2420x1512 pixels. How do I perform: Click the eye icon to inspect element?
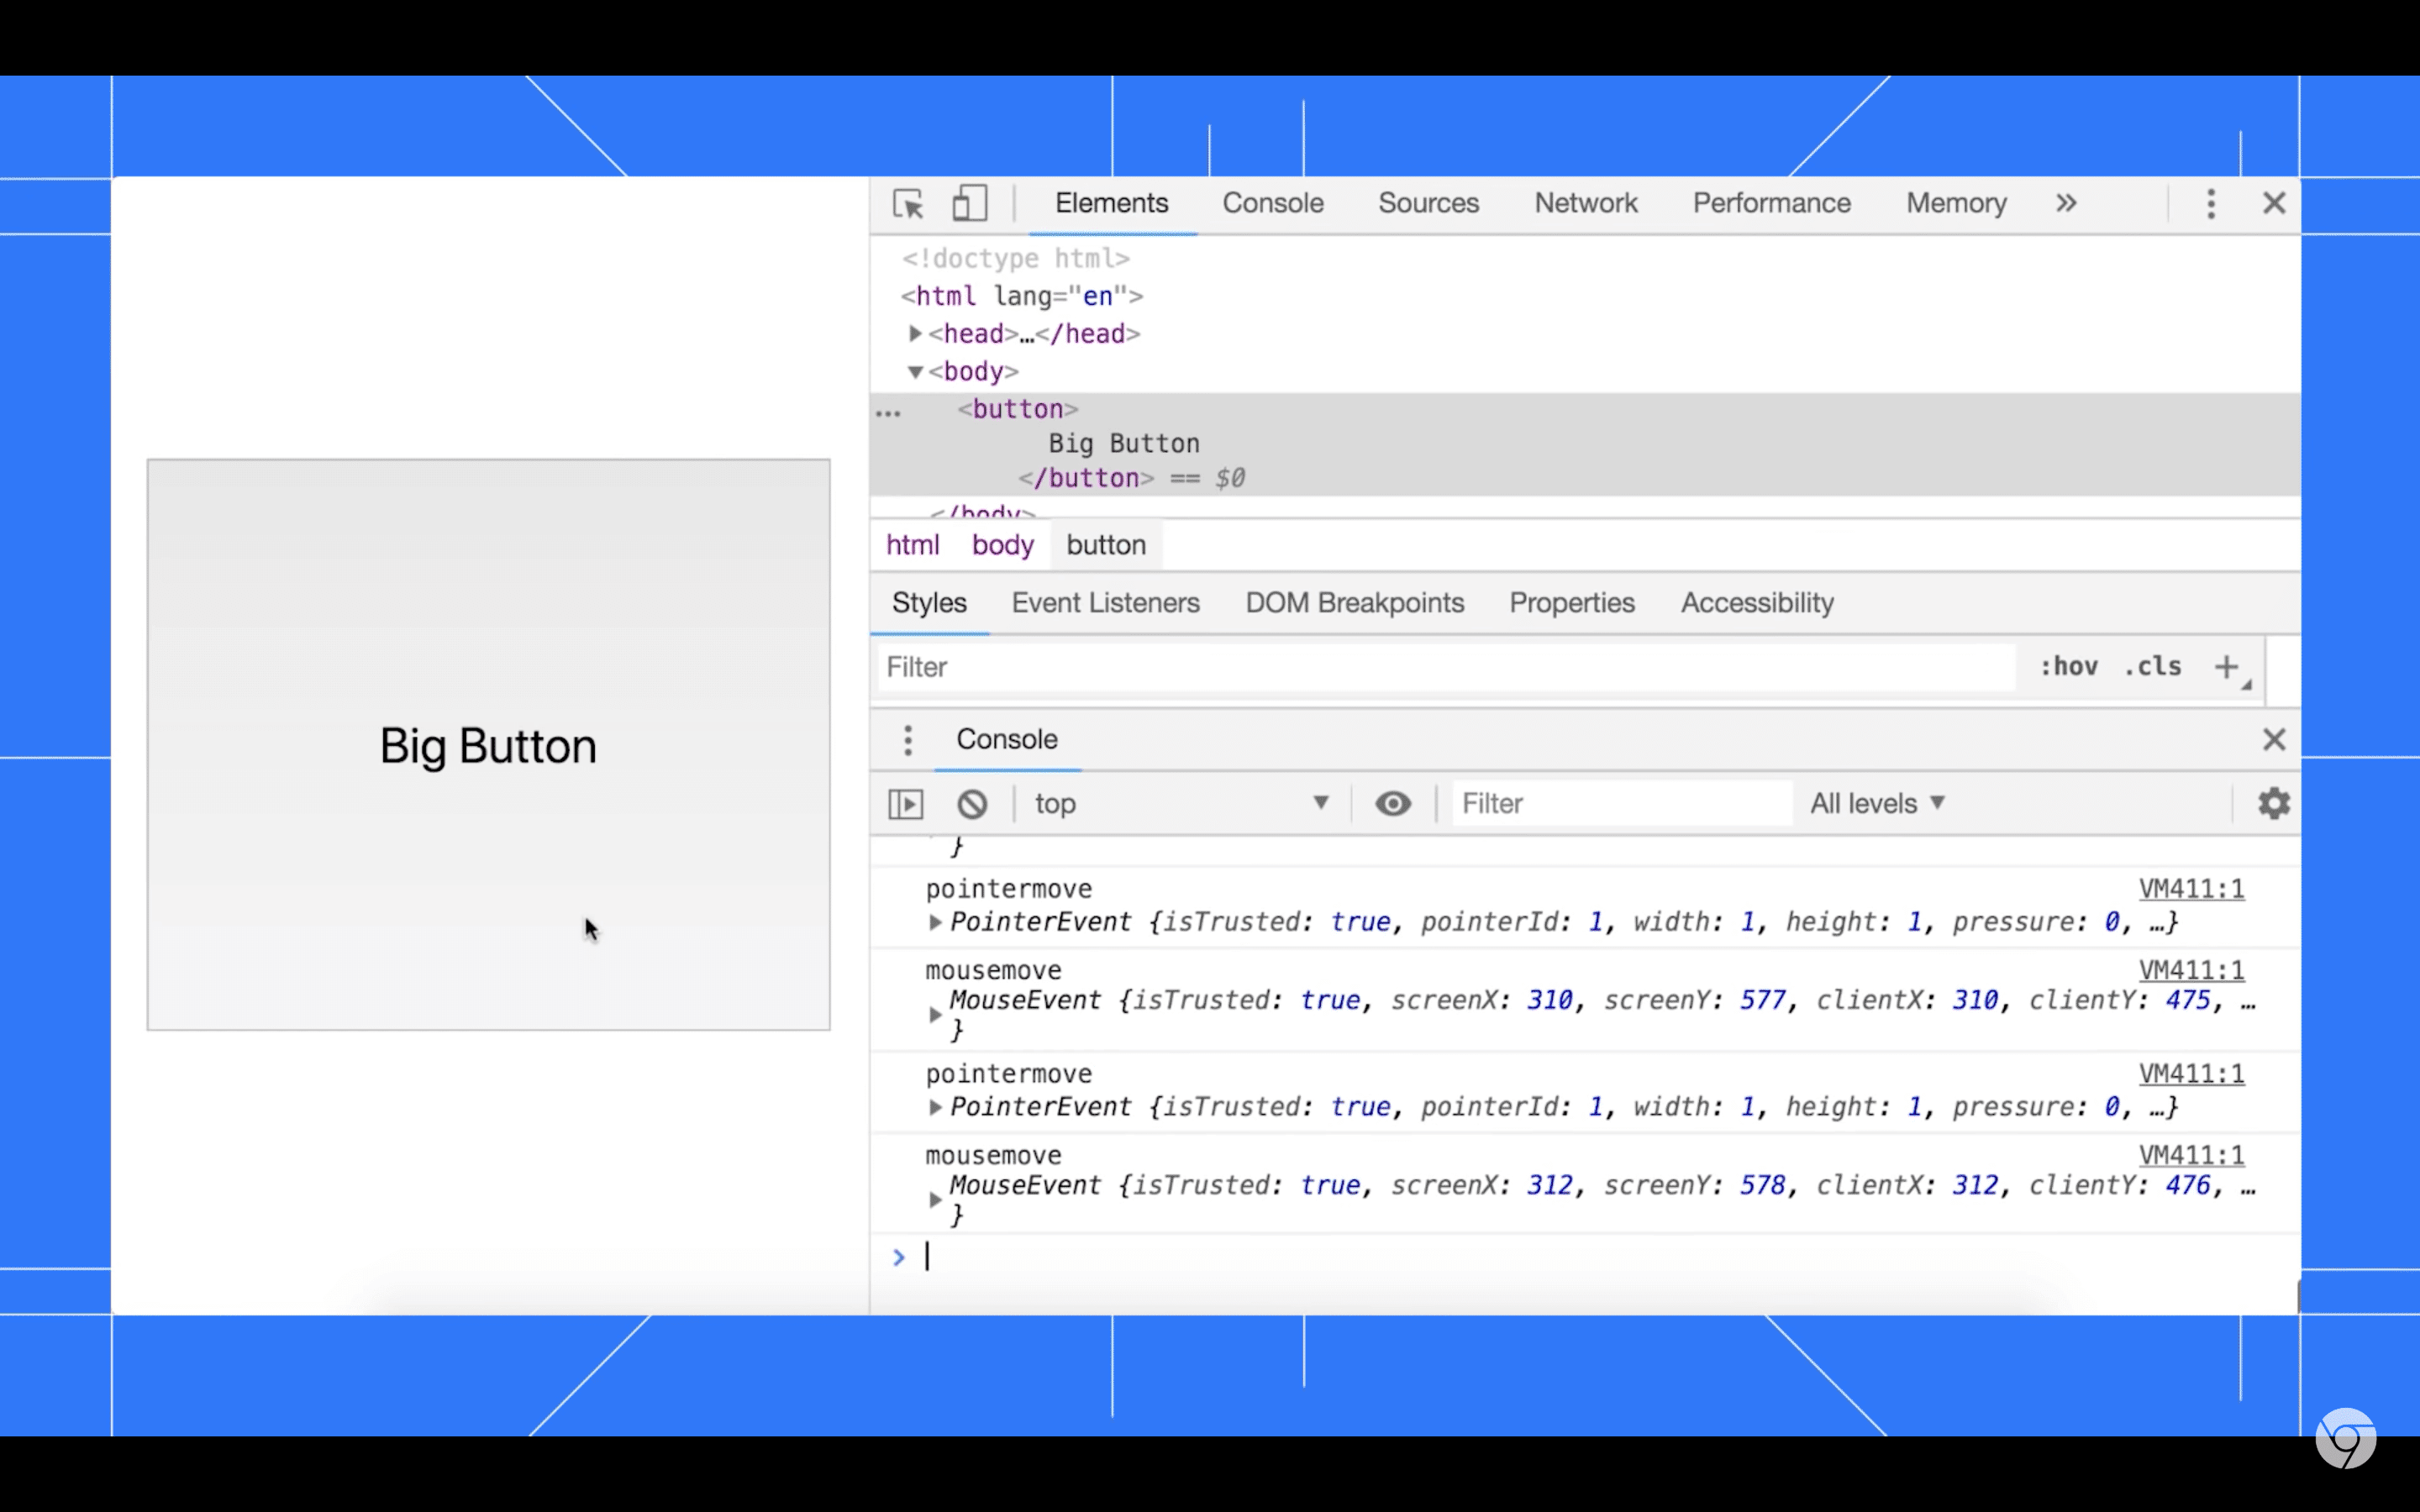pyautogui.click(x=1394, y=803)
